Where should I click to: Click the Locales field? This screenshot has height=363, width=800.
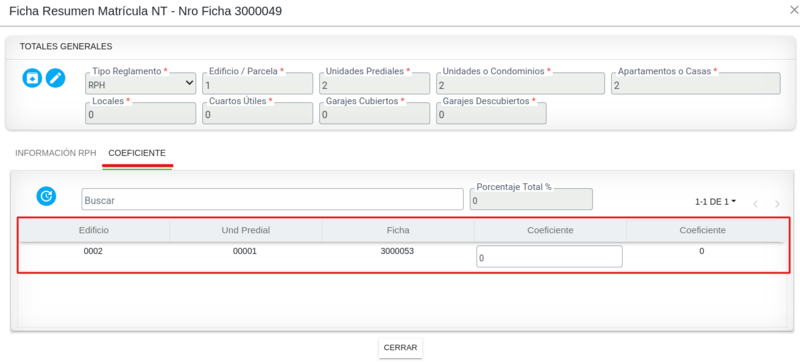point(140,113)
